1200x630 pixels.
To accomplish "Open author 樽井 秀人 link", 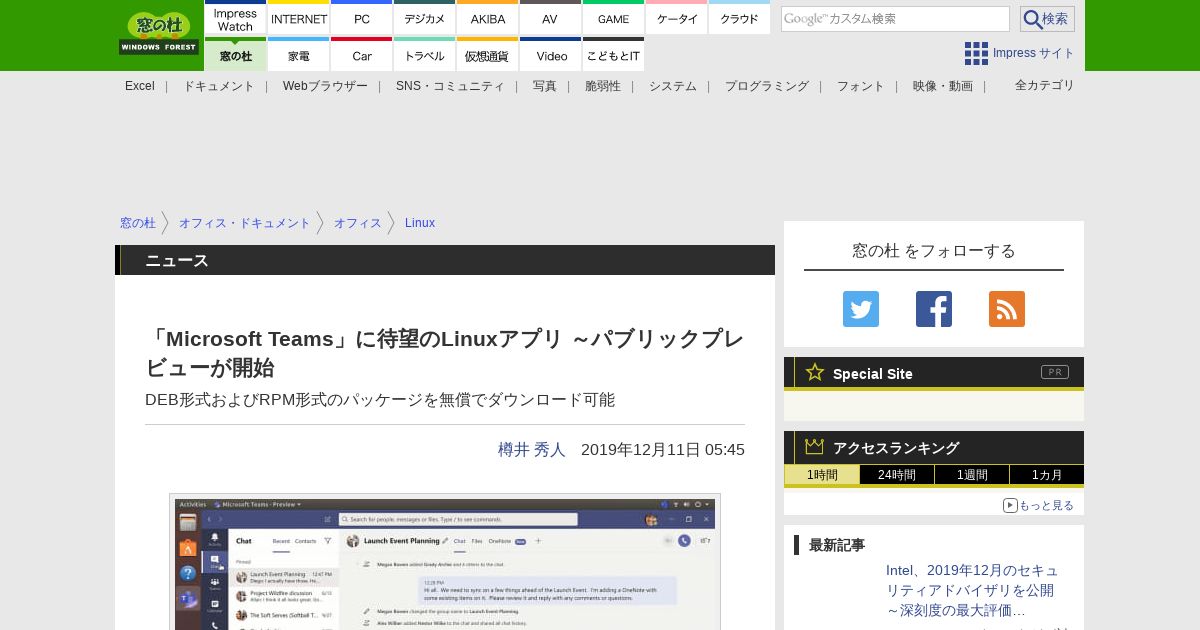I will (532, 450).
